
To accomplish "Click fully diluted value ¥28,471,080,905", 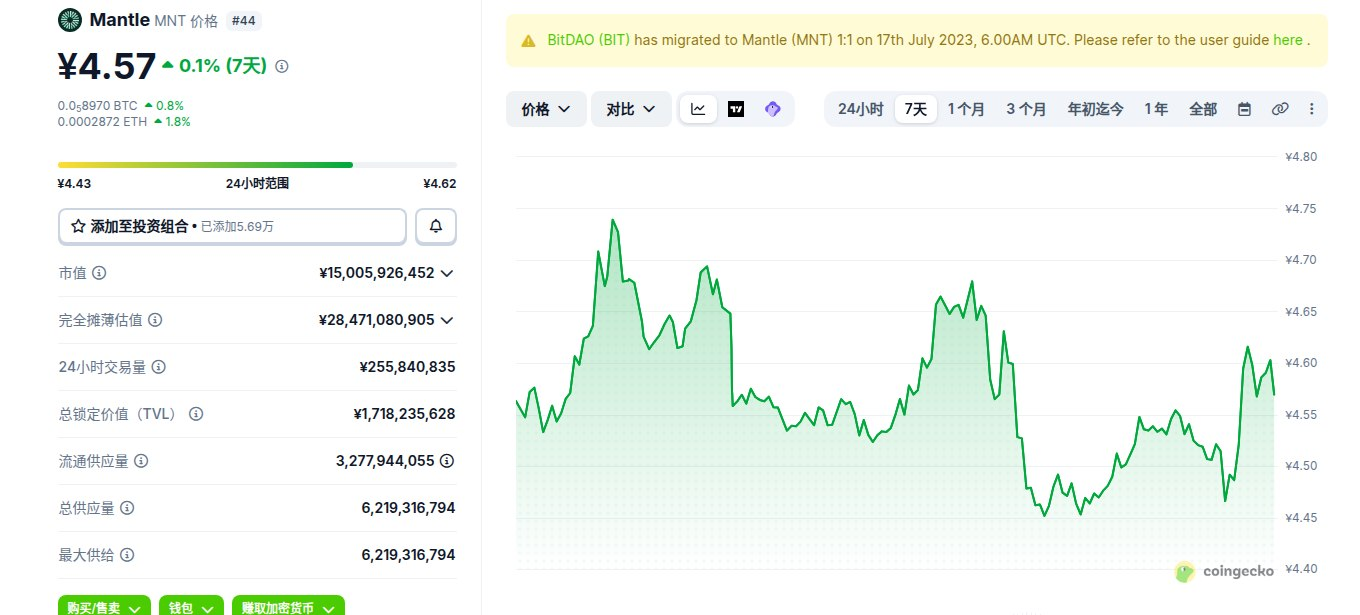I will 377,320.
